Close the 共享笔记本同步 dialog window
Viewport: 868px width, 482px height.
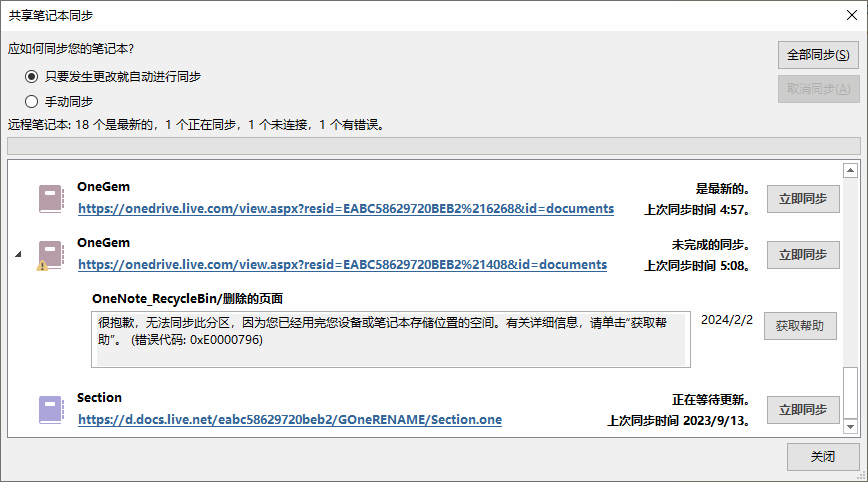point(852,15)
